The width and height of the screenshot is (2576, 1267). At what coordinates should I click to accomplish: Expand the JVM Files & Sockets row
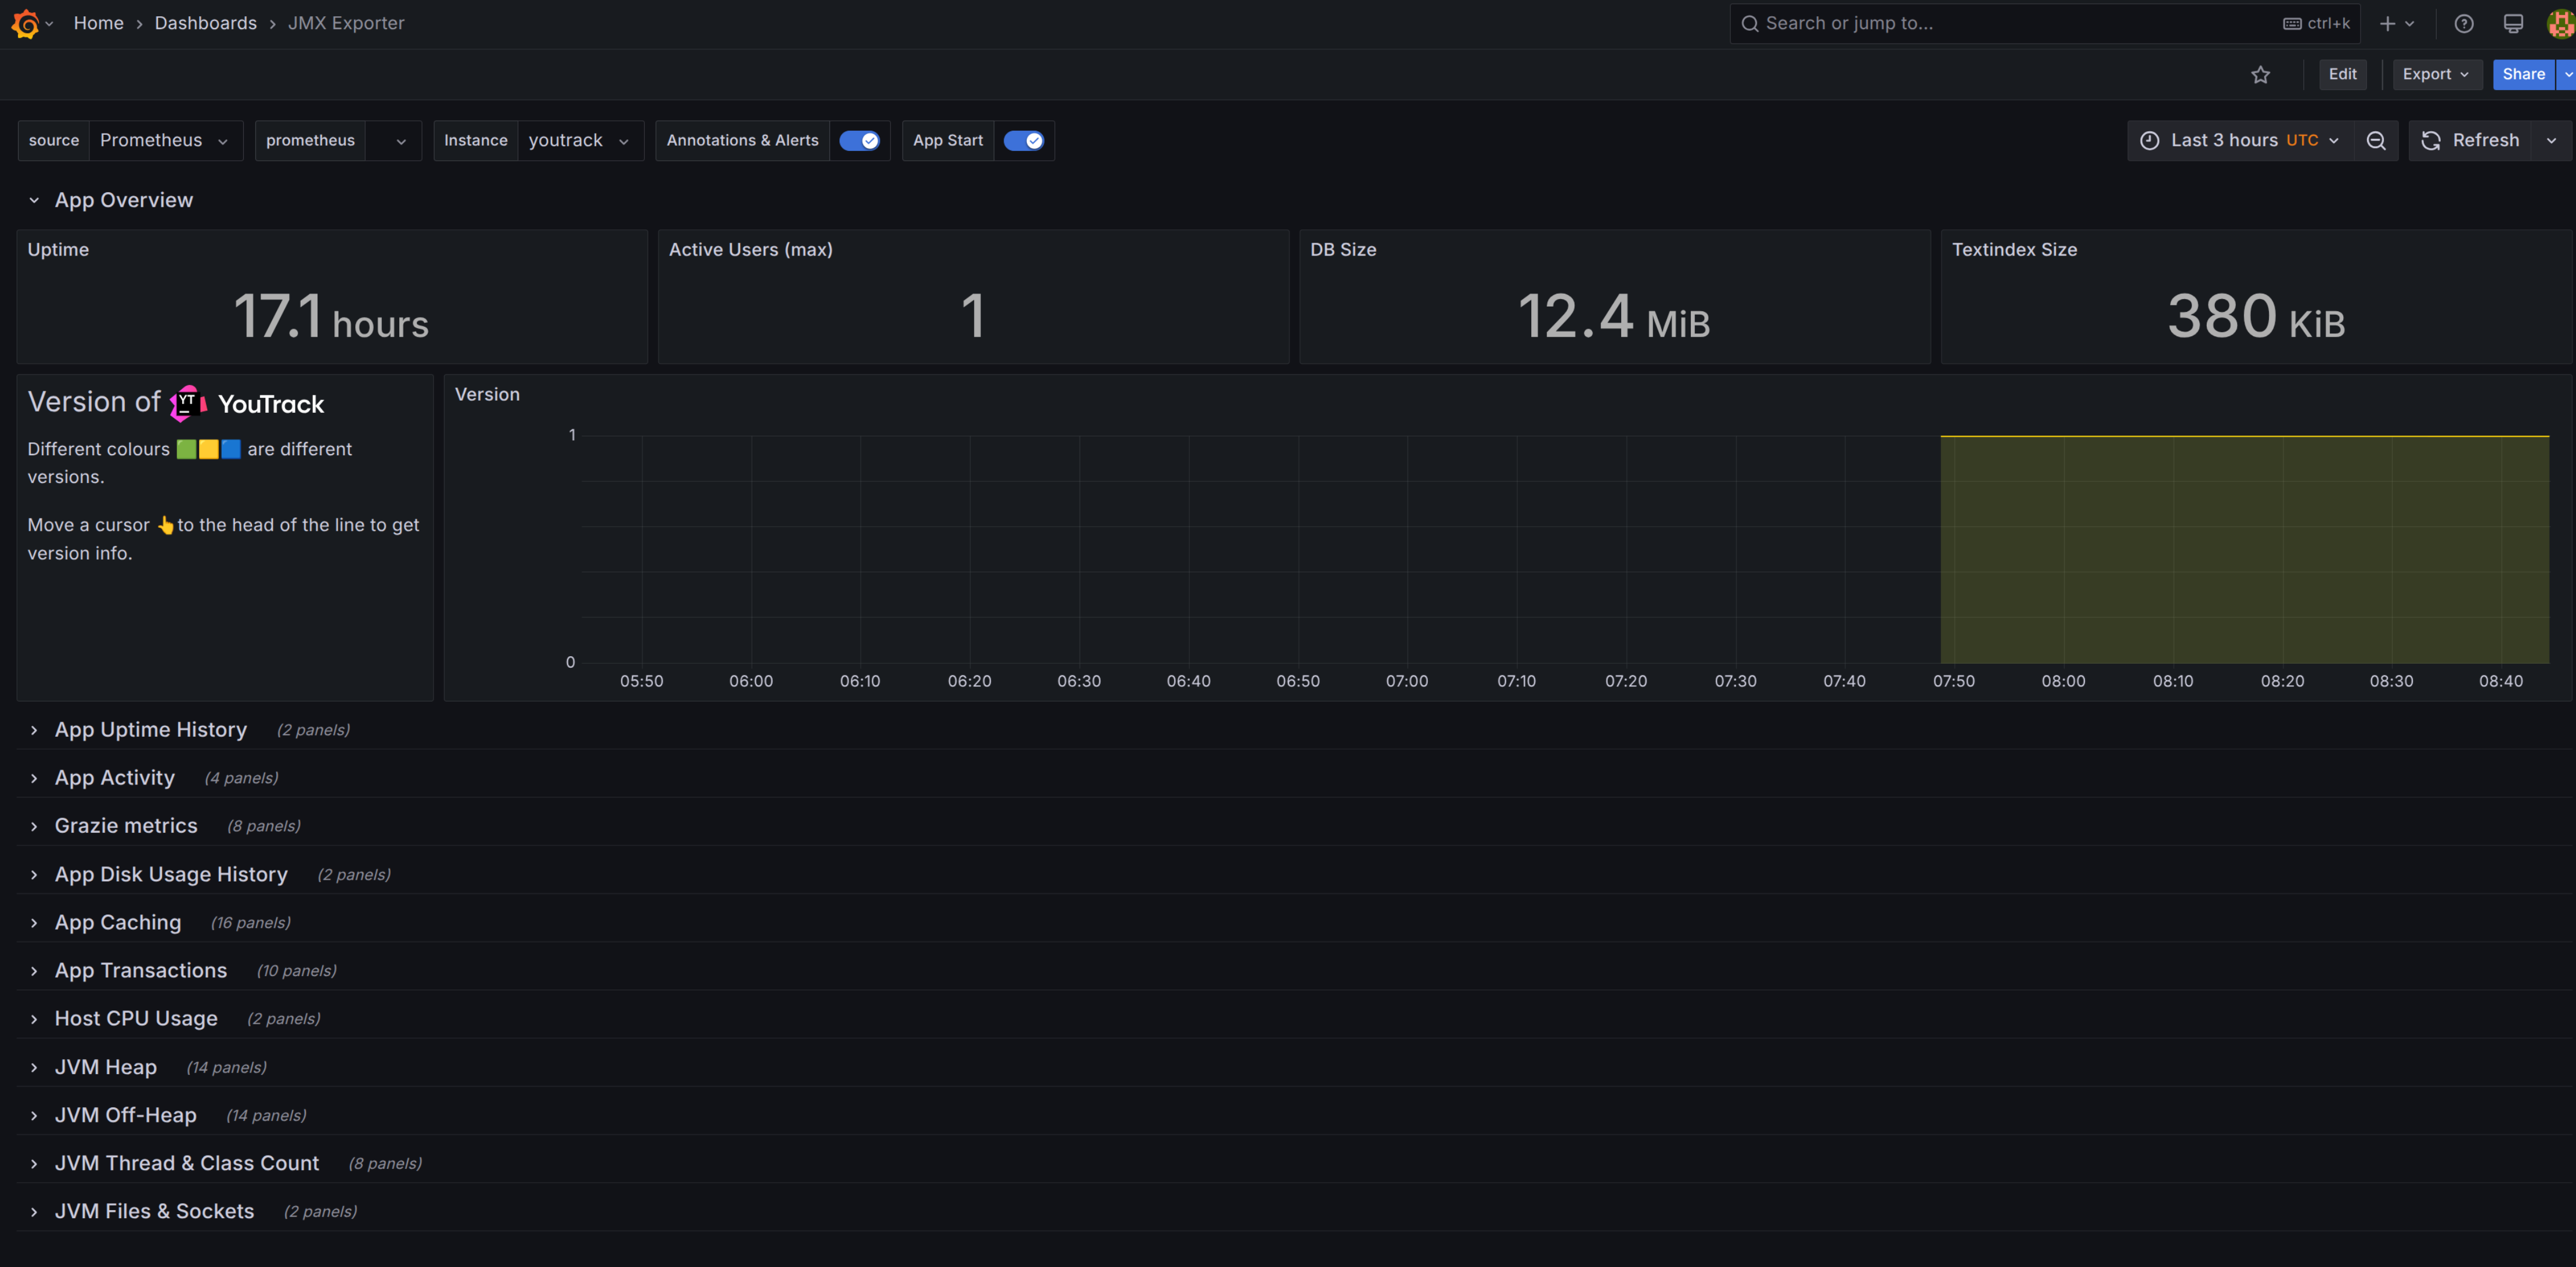(34, 1212)
